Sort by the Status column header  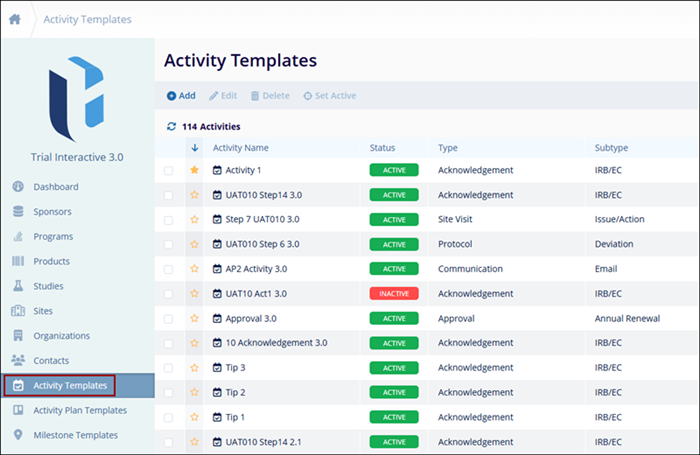tap(382, 148)
